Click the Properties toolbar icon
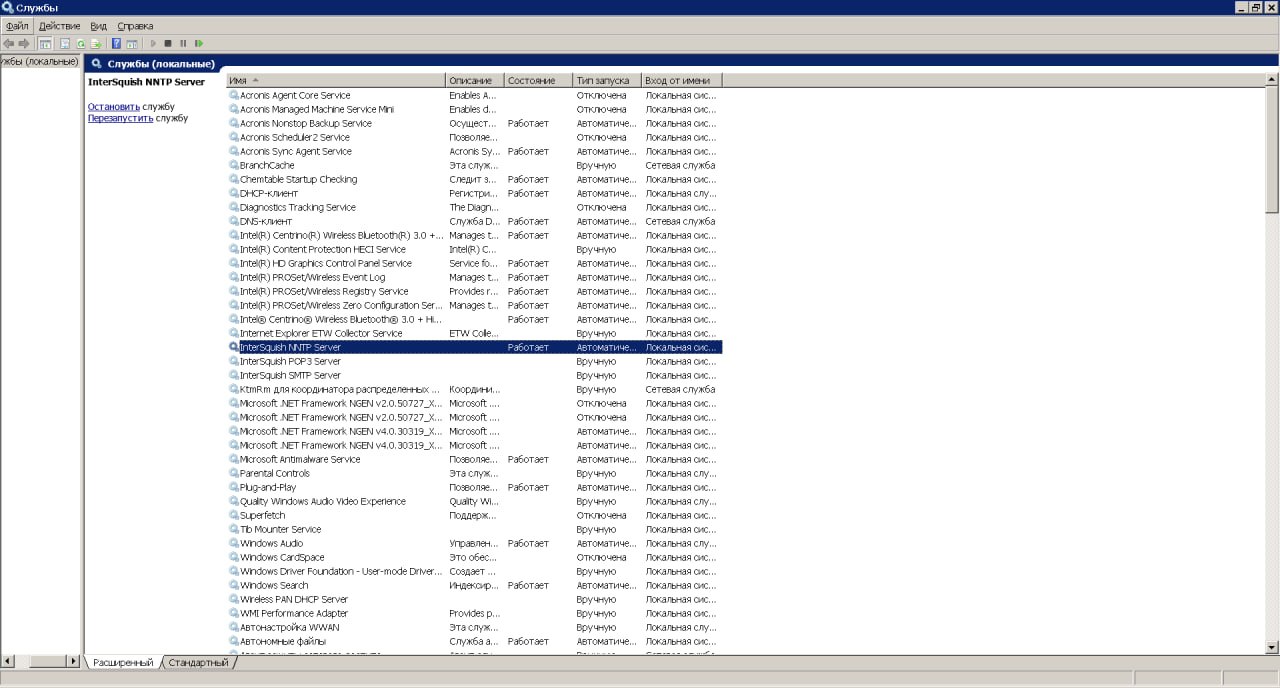The width and height of the screenshot is (1280, 688). coord(64,44)
